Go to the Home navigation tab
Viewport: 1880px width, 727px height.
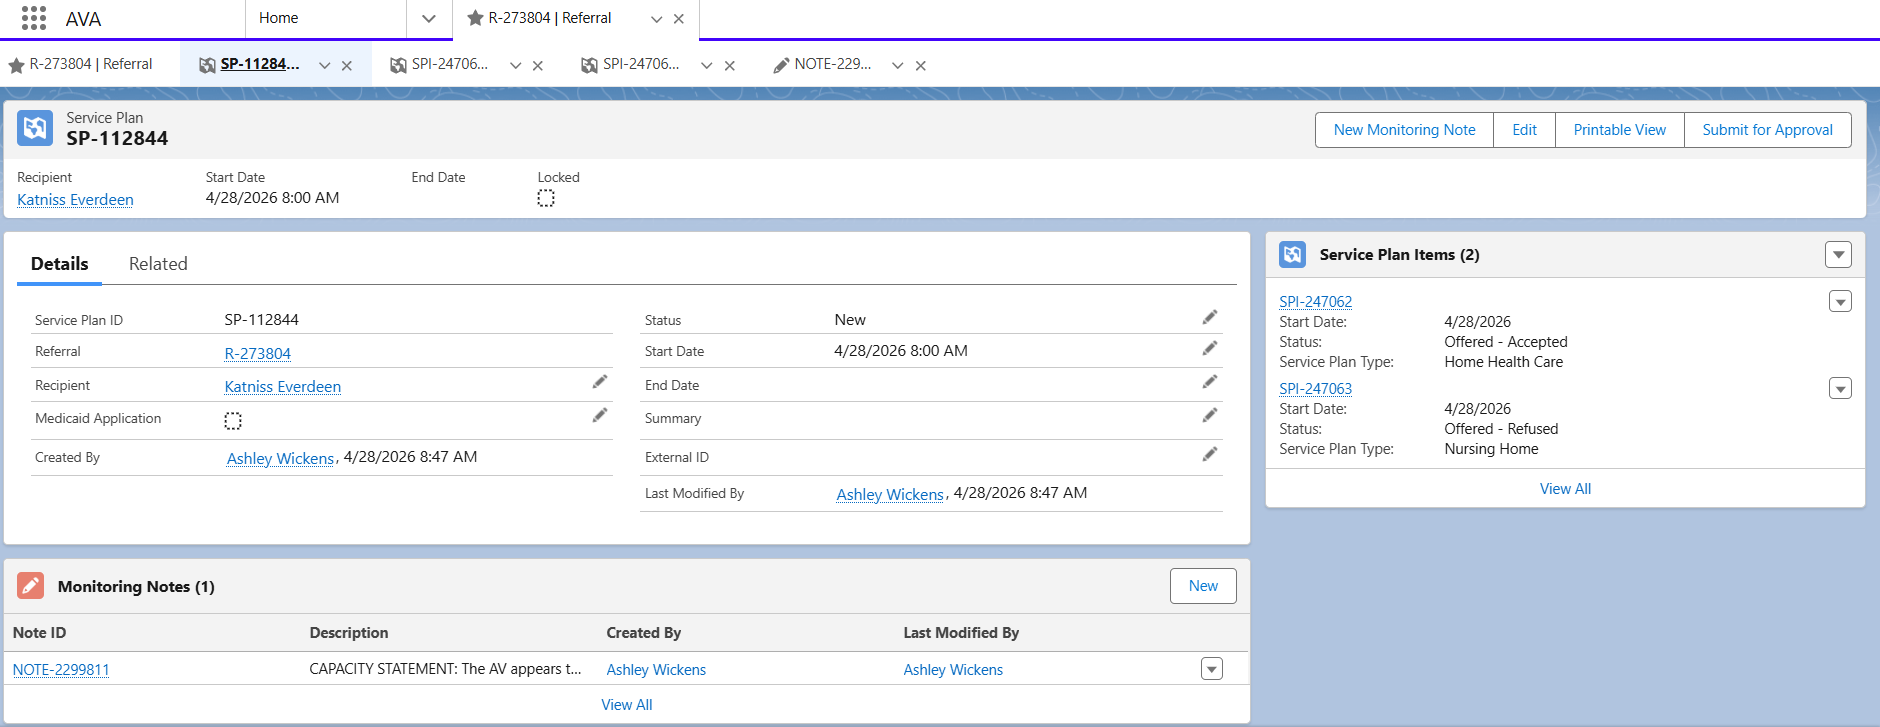[278, 18]
